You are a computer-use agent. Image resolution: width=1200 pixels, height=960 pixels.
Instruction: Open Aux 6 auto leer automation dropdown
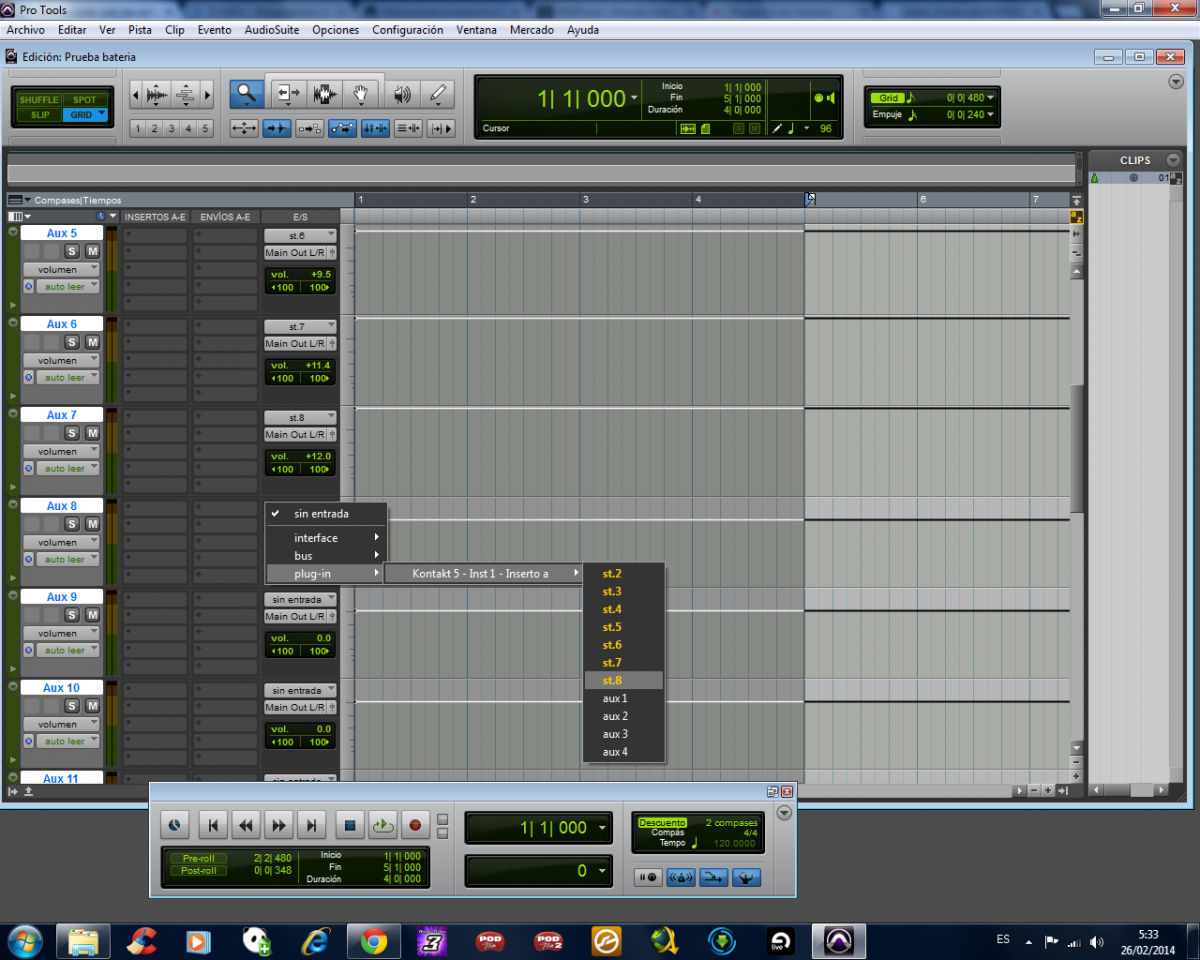(68, 377)
